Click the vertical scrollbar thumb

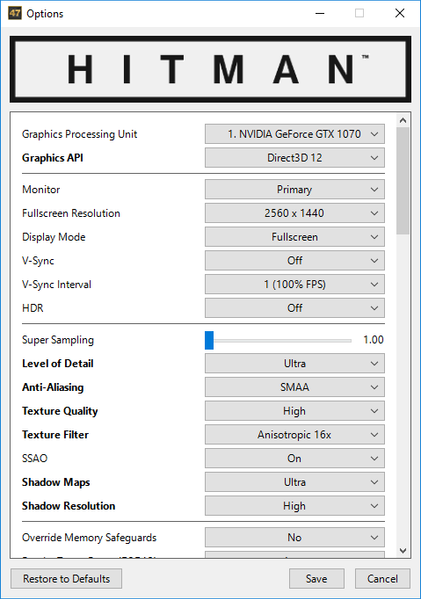403,181
